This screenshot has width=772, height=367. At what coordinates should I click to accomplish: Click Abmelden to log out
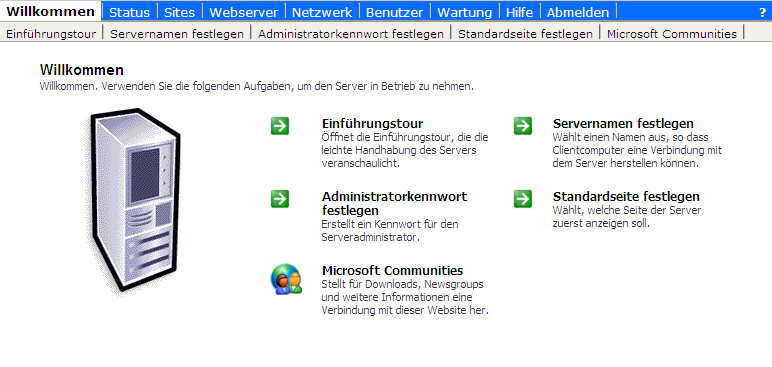578,12
